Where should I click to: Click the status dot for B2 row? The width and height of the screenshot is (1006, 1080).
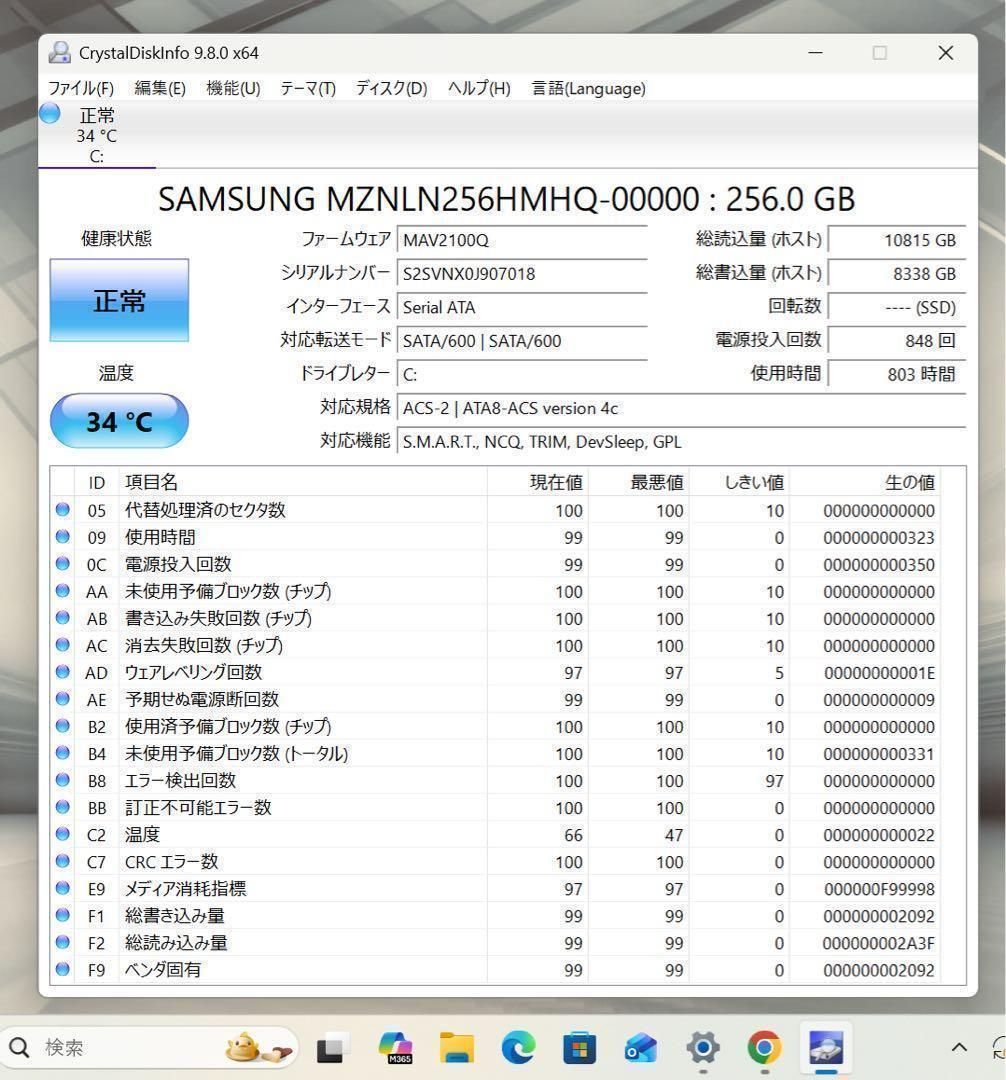[63, 726]
